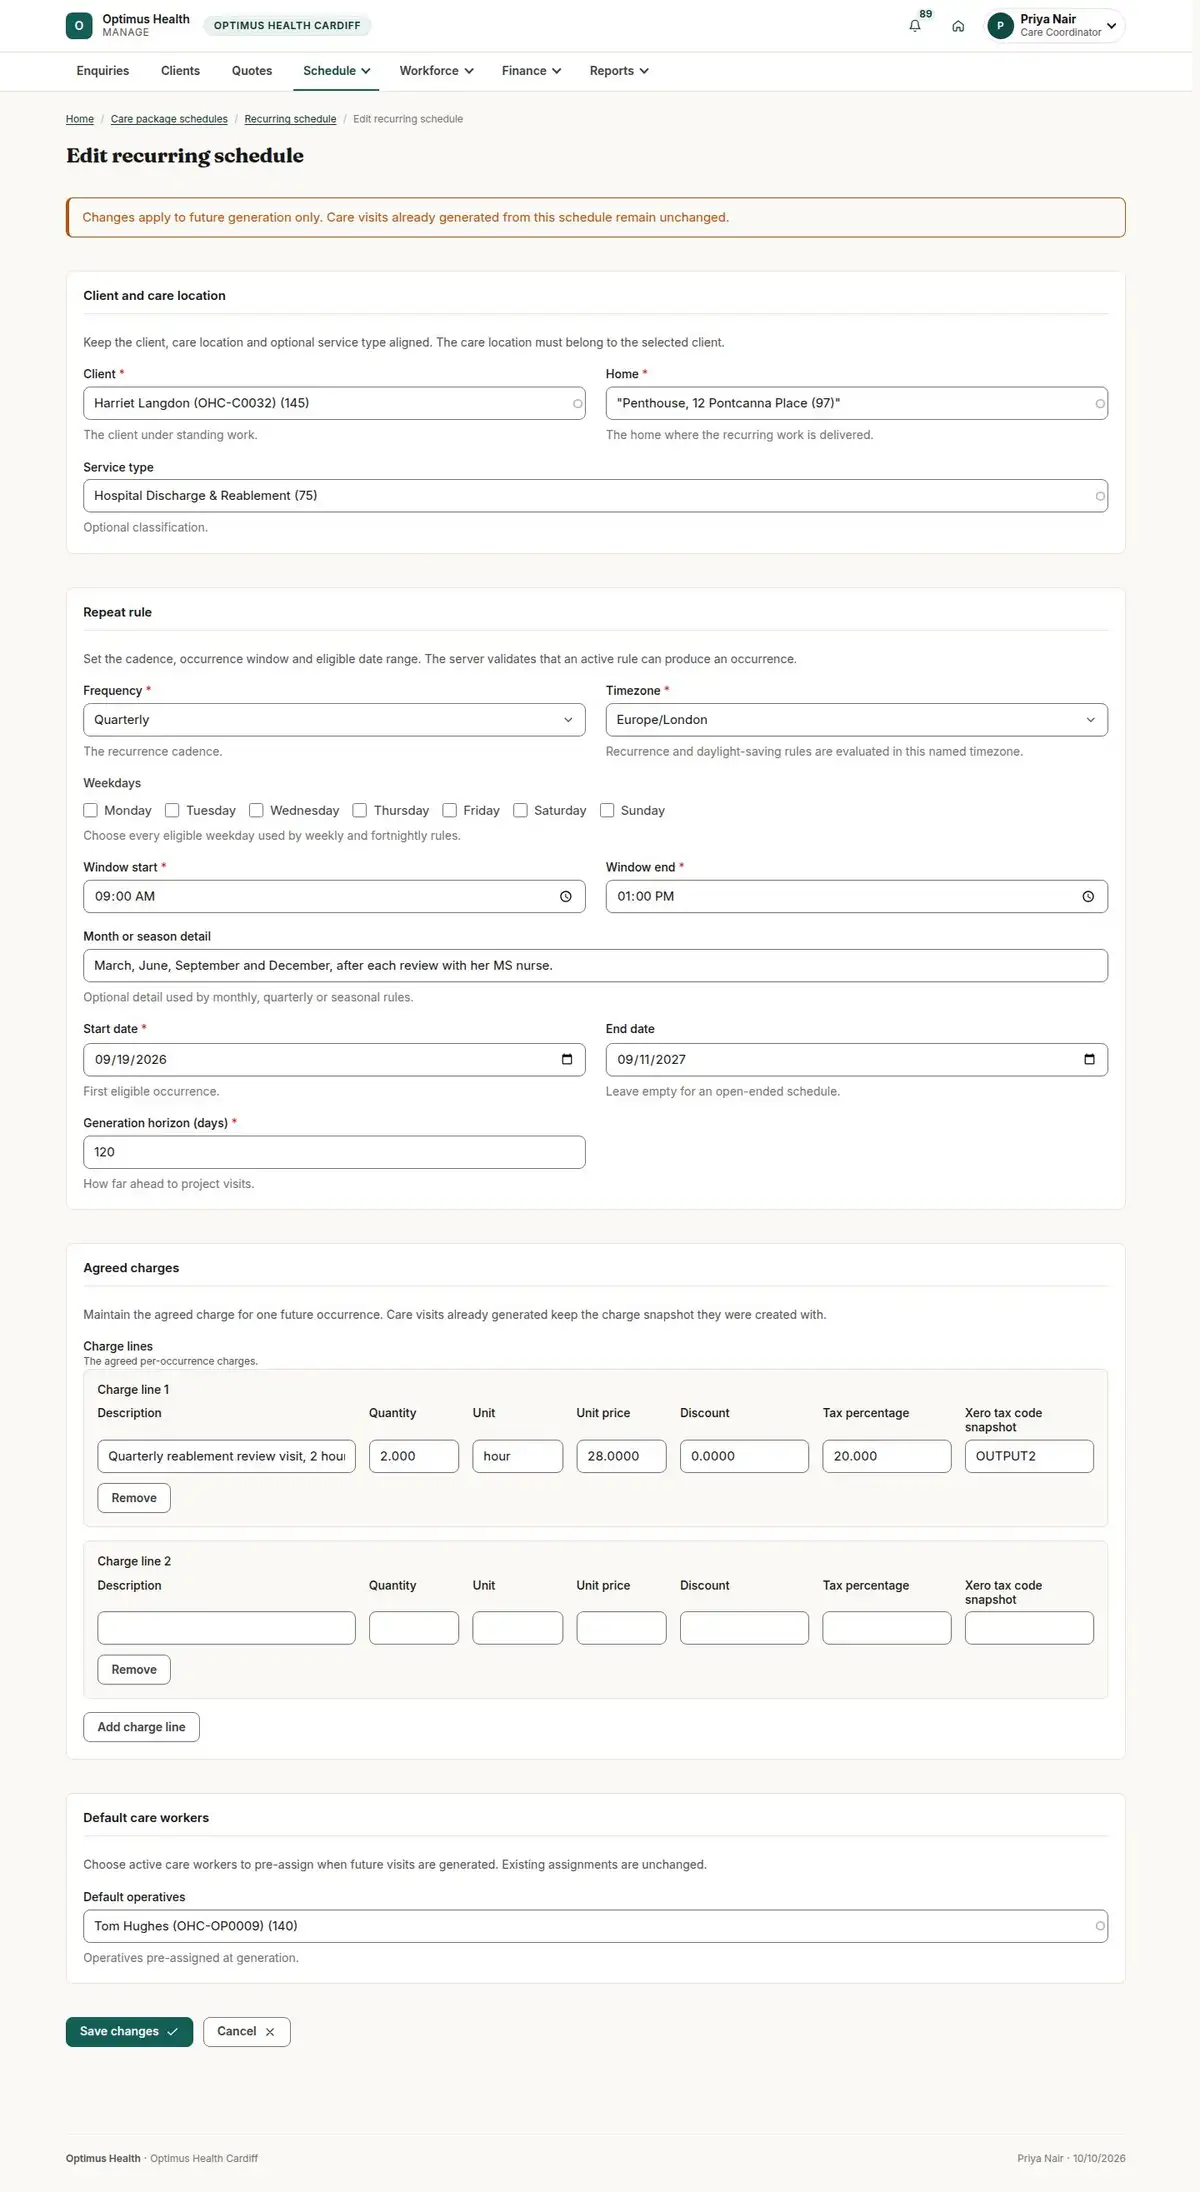Go to the Clients tab
The width and height of the screenshot is (1200, 2192).
coord(180,71)
